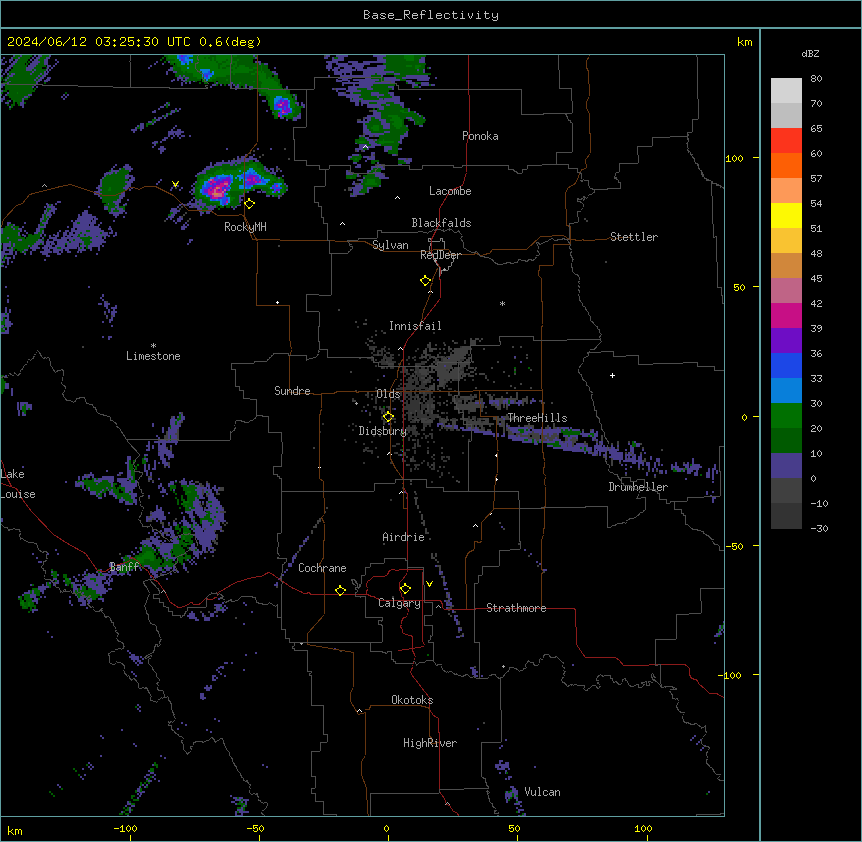Click the yellow diamond marker south of RedDeer
The height and width of the screenshot is (842, 862).
tap(426, 281)
